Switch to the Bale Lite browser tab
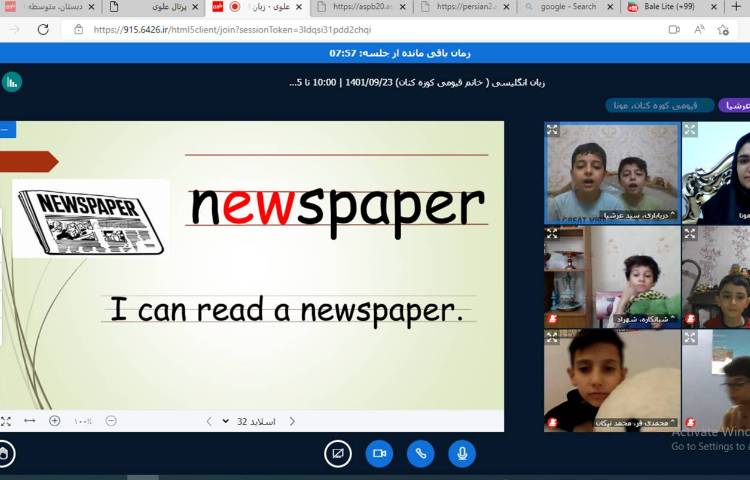This screenshot has height=480, width=750. coord(666,7)
